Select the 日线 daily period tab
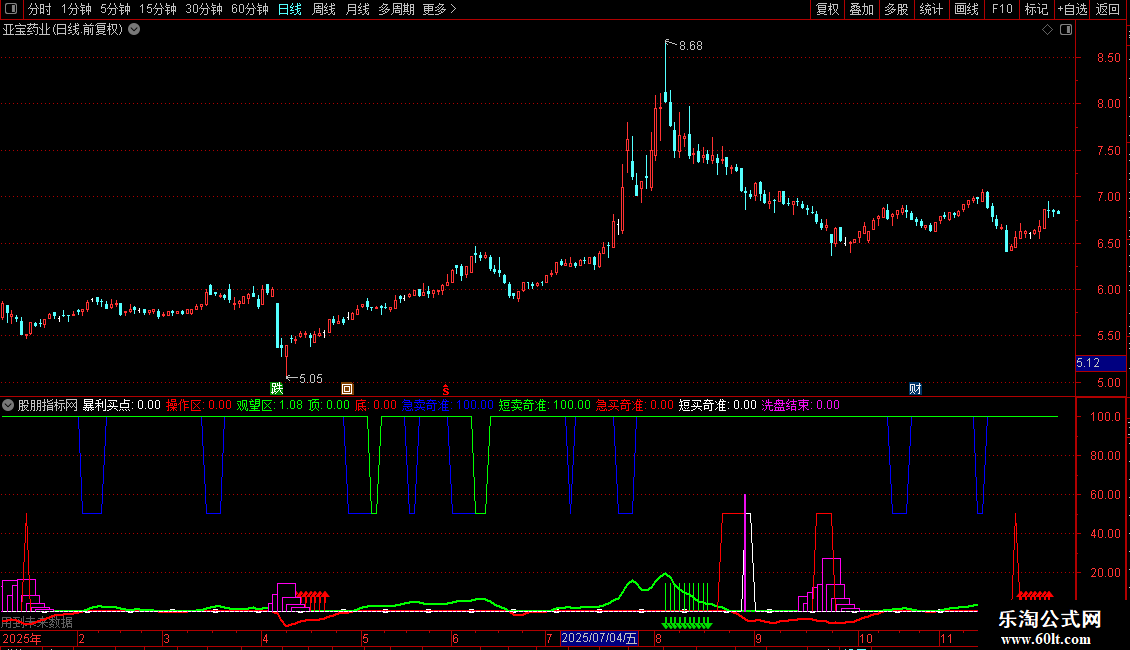The width and height of the screenshot is (1130, 650). [x=290, y=9]
